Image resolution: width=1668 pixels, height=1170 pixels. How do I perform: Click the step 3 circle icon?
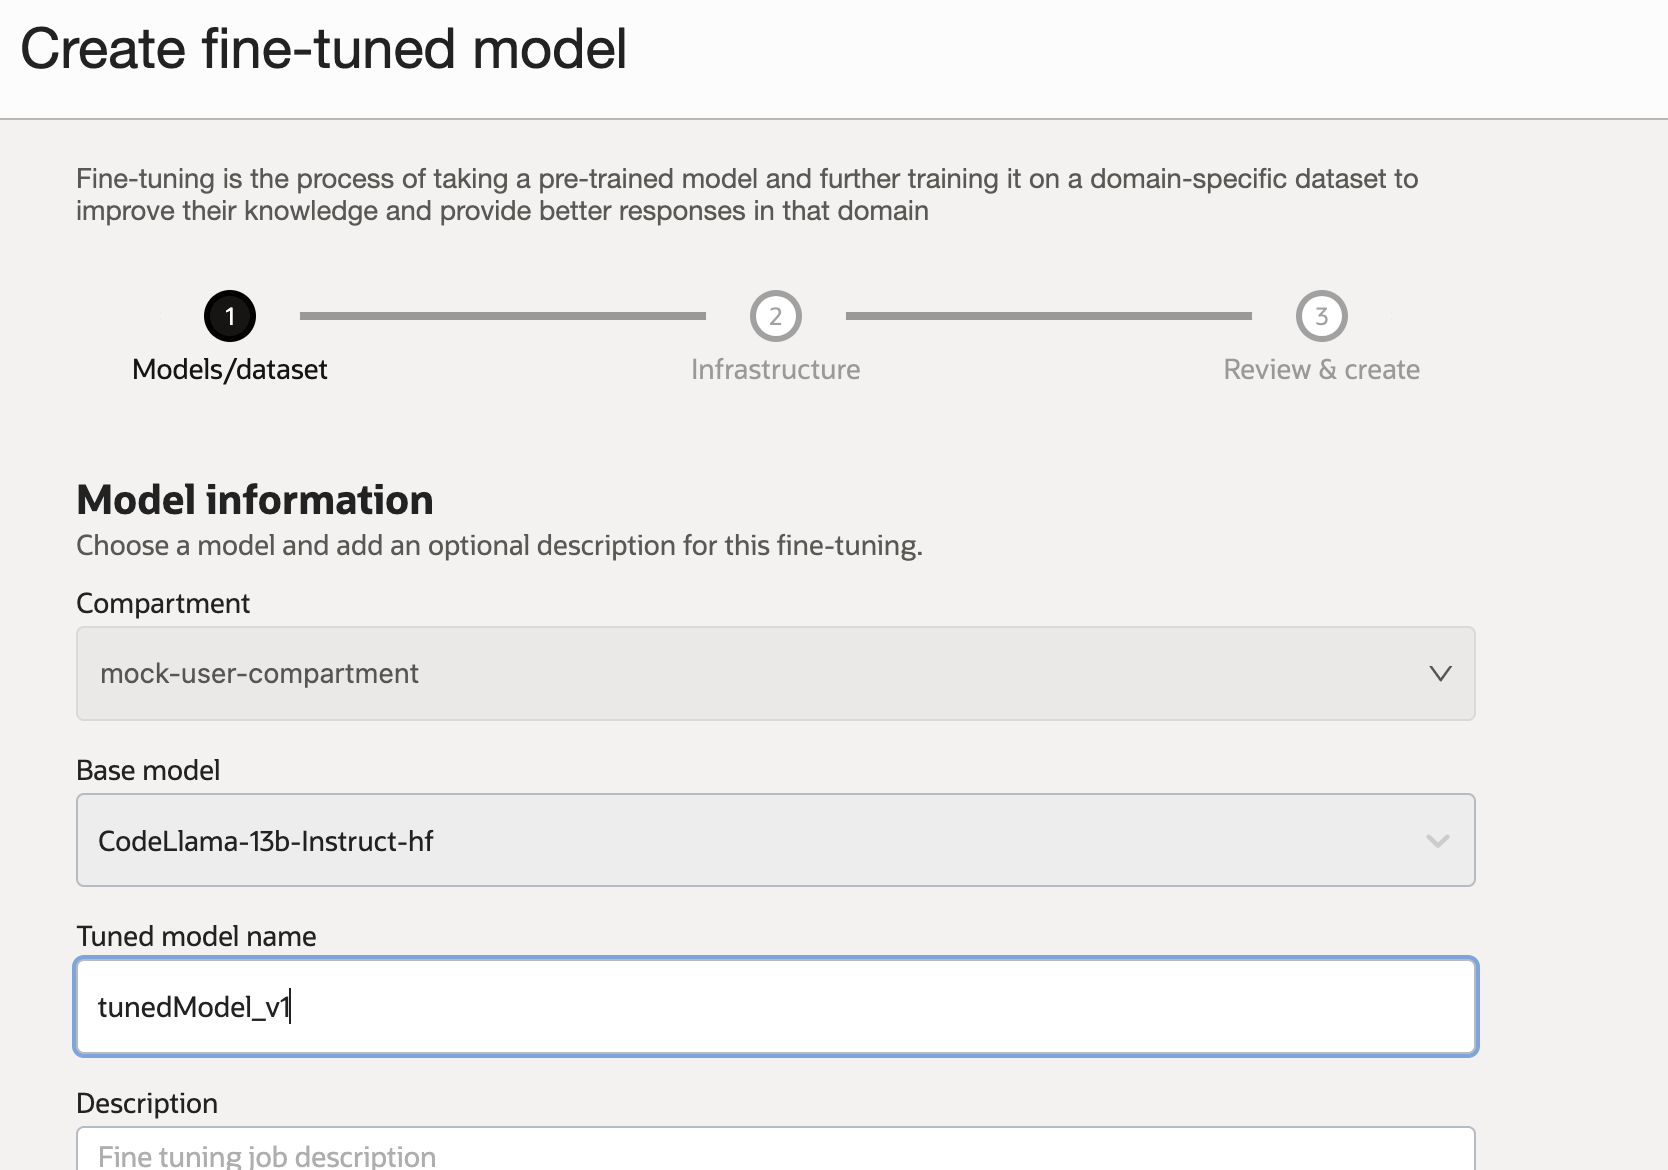1321,316
